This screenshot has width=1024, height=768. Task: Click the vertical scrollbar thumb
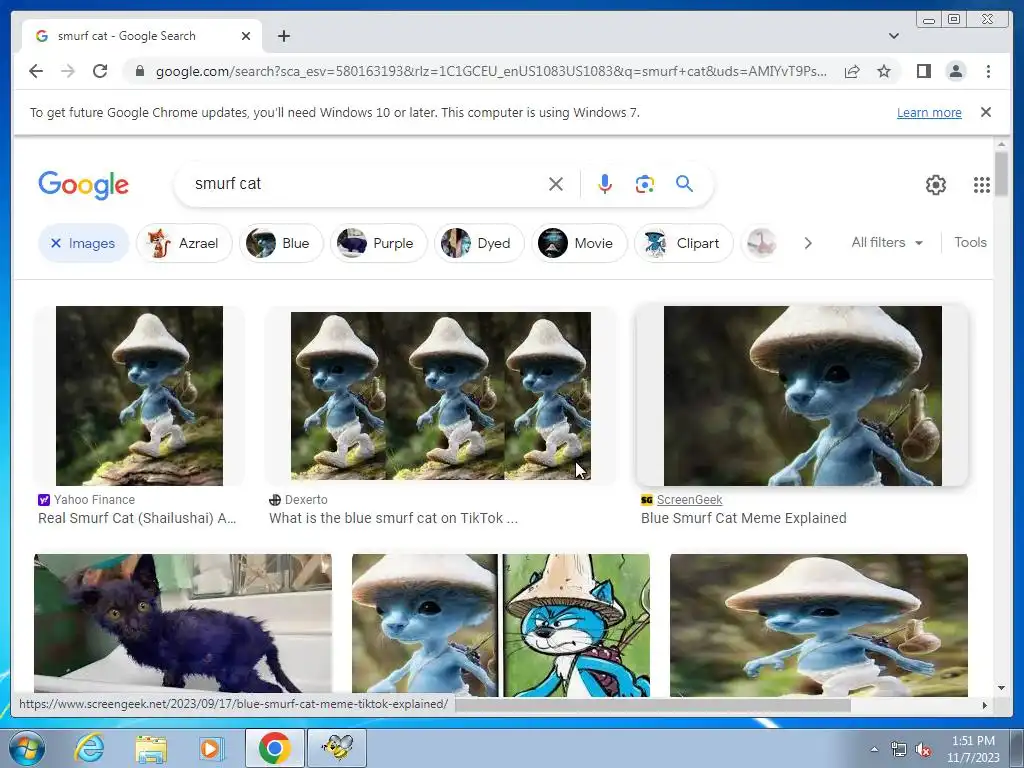1001,172
